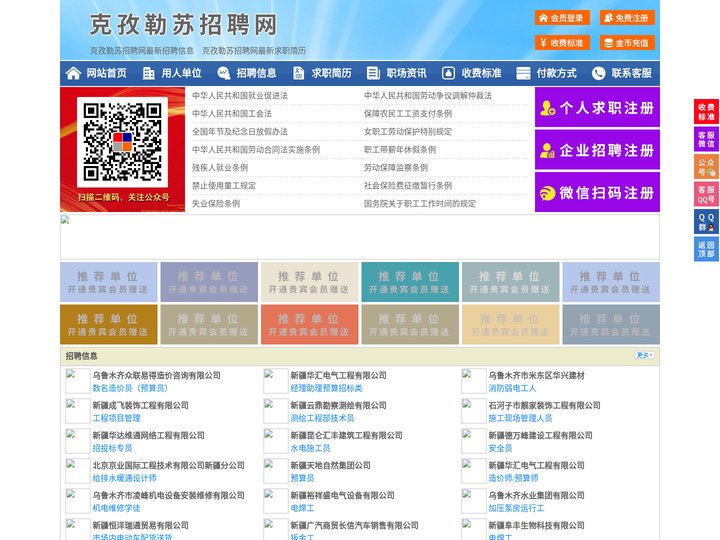The width and height of the screenshot is (720, 540).
Task: Open 女职工劳动保护特别规定 link
Action: click(x=408, y=132)
